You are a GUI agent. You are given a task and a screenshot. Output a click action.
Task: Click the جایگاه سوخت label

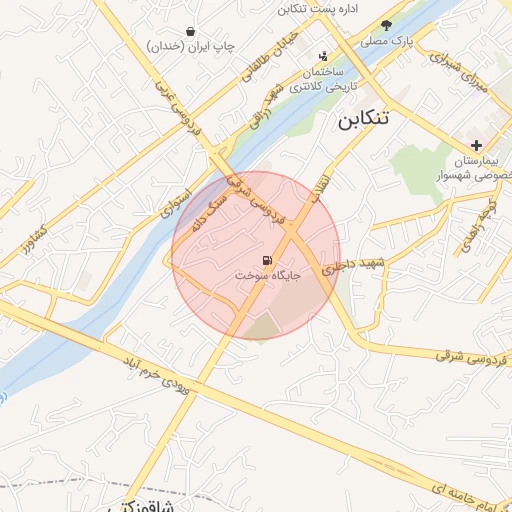(x=268, y=276)
